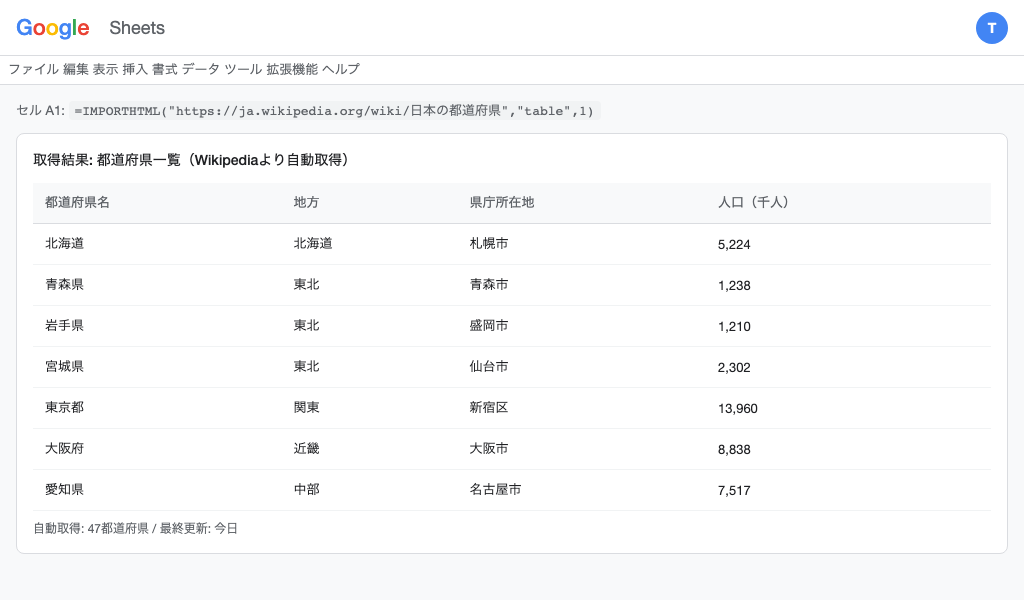Open the 拡張機能 menu
Viewport: 1024px width, 600px height.
295,69
